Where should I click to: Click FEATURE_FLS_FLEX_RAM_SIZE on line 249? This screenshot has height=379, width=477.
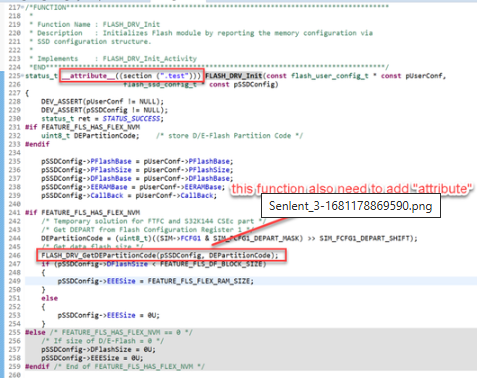point(199,281)
